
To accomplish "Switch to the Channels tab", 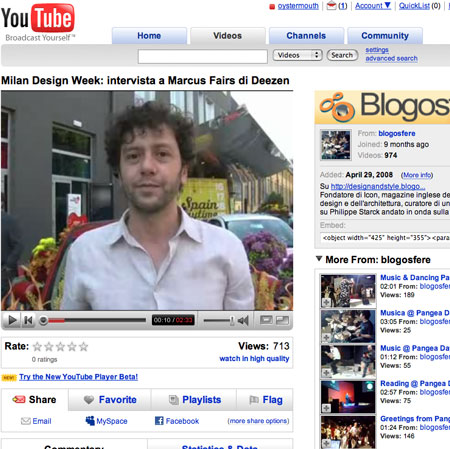I will click(306, 36).
